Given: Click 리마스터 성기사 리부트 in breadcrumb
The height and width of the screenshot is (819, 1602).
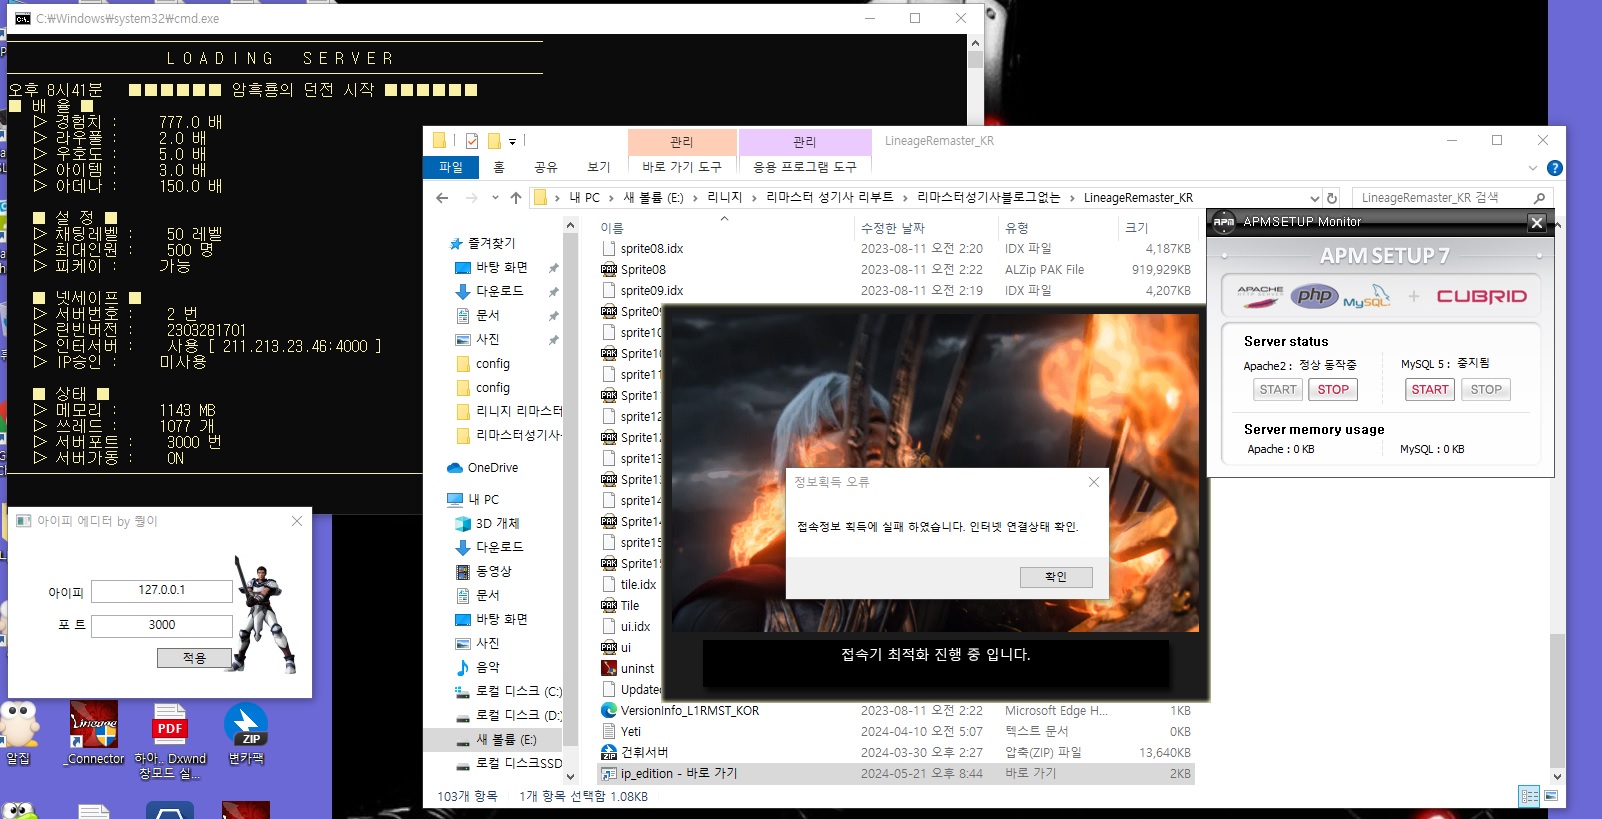Looking at the screenshot, I should tap(829, 198).
